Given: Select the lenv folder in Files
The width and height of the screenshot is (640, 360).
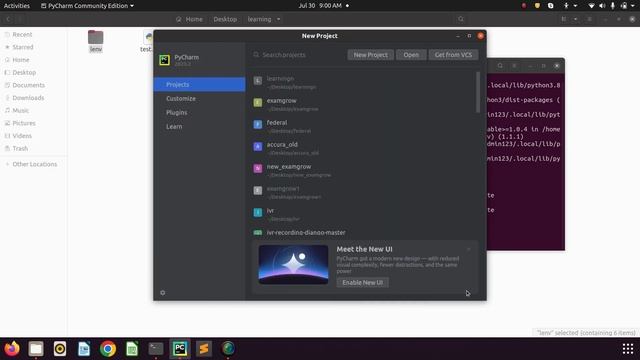Looking at the screenshot, I should click(x=96, y=41).
